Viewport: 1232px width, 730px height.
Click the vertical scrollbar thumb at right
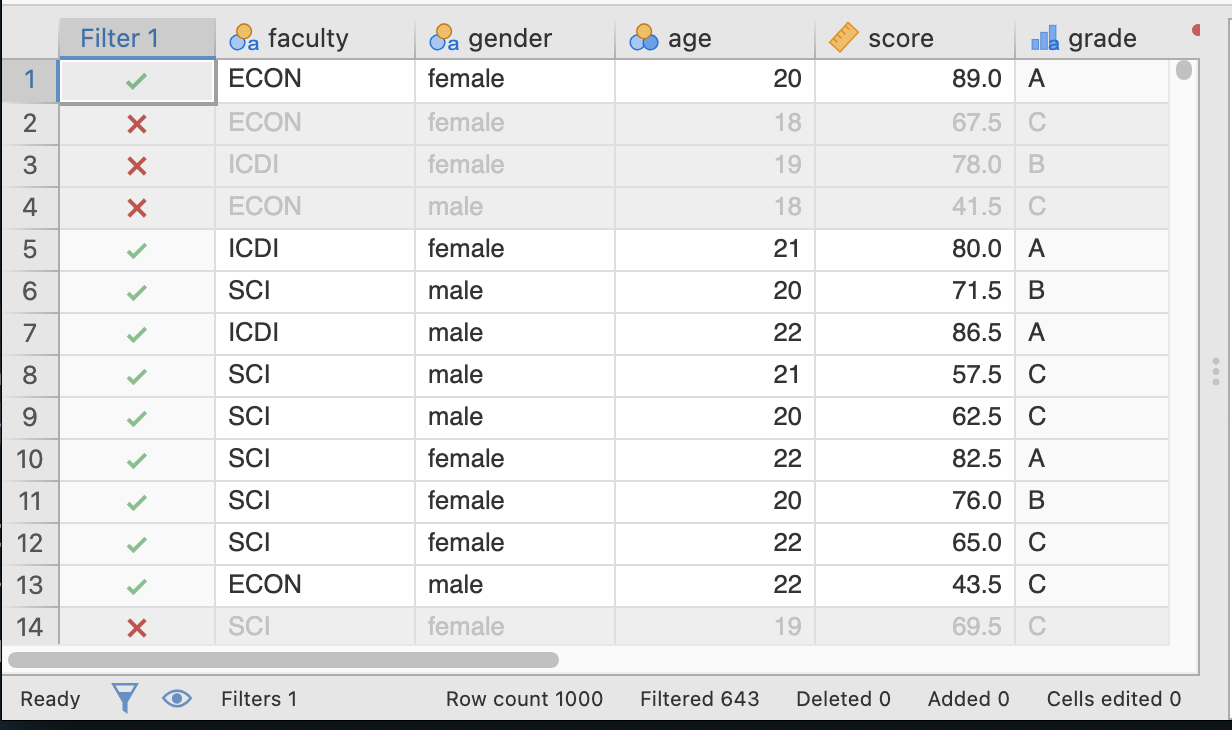click(x=1184, y=70)
